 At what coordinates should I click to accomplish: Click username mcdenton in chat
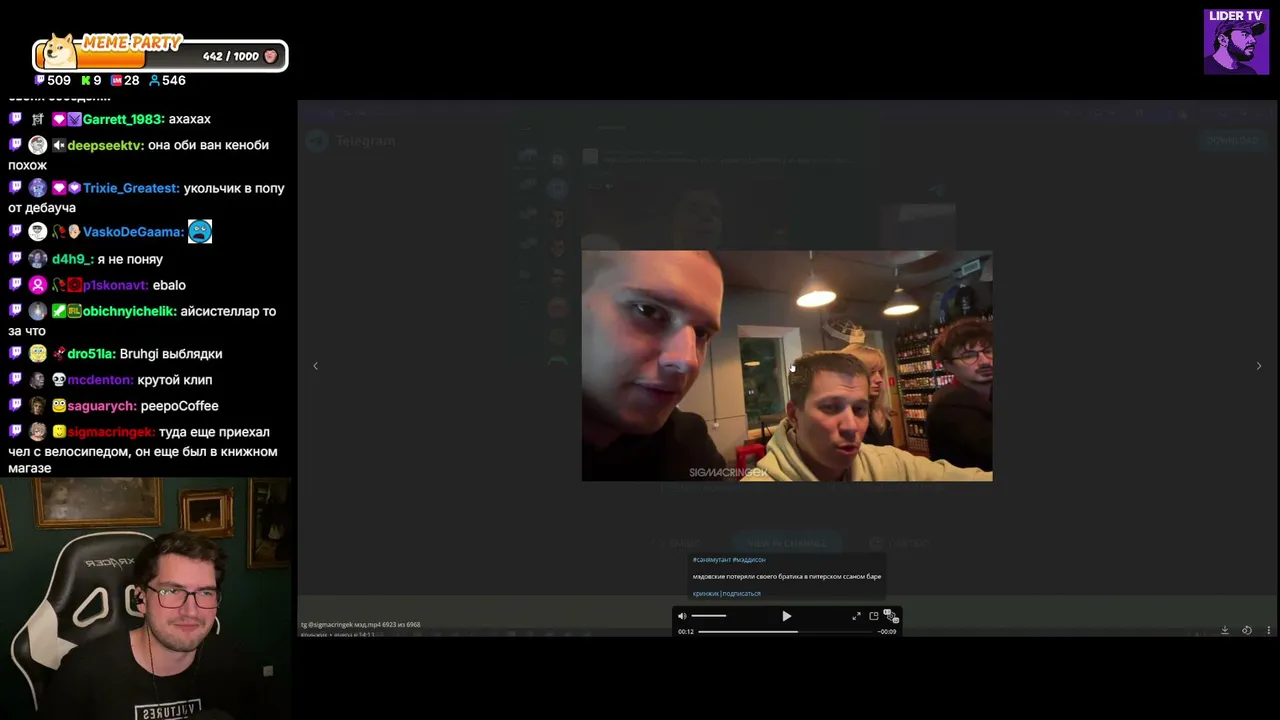99,380
